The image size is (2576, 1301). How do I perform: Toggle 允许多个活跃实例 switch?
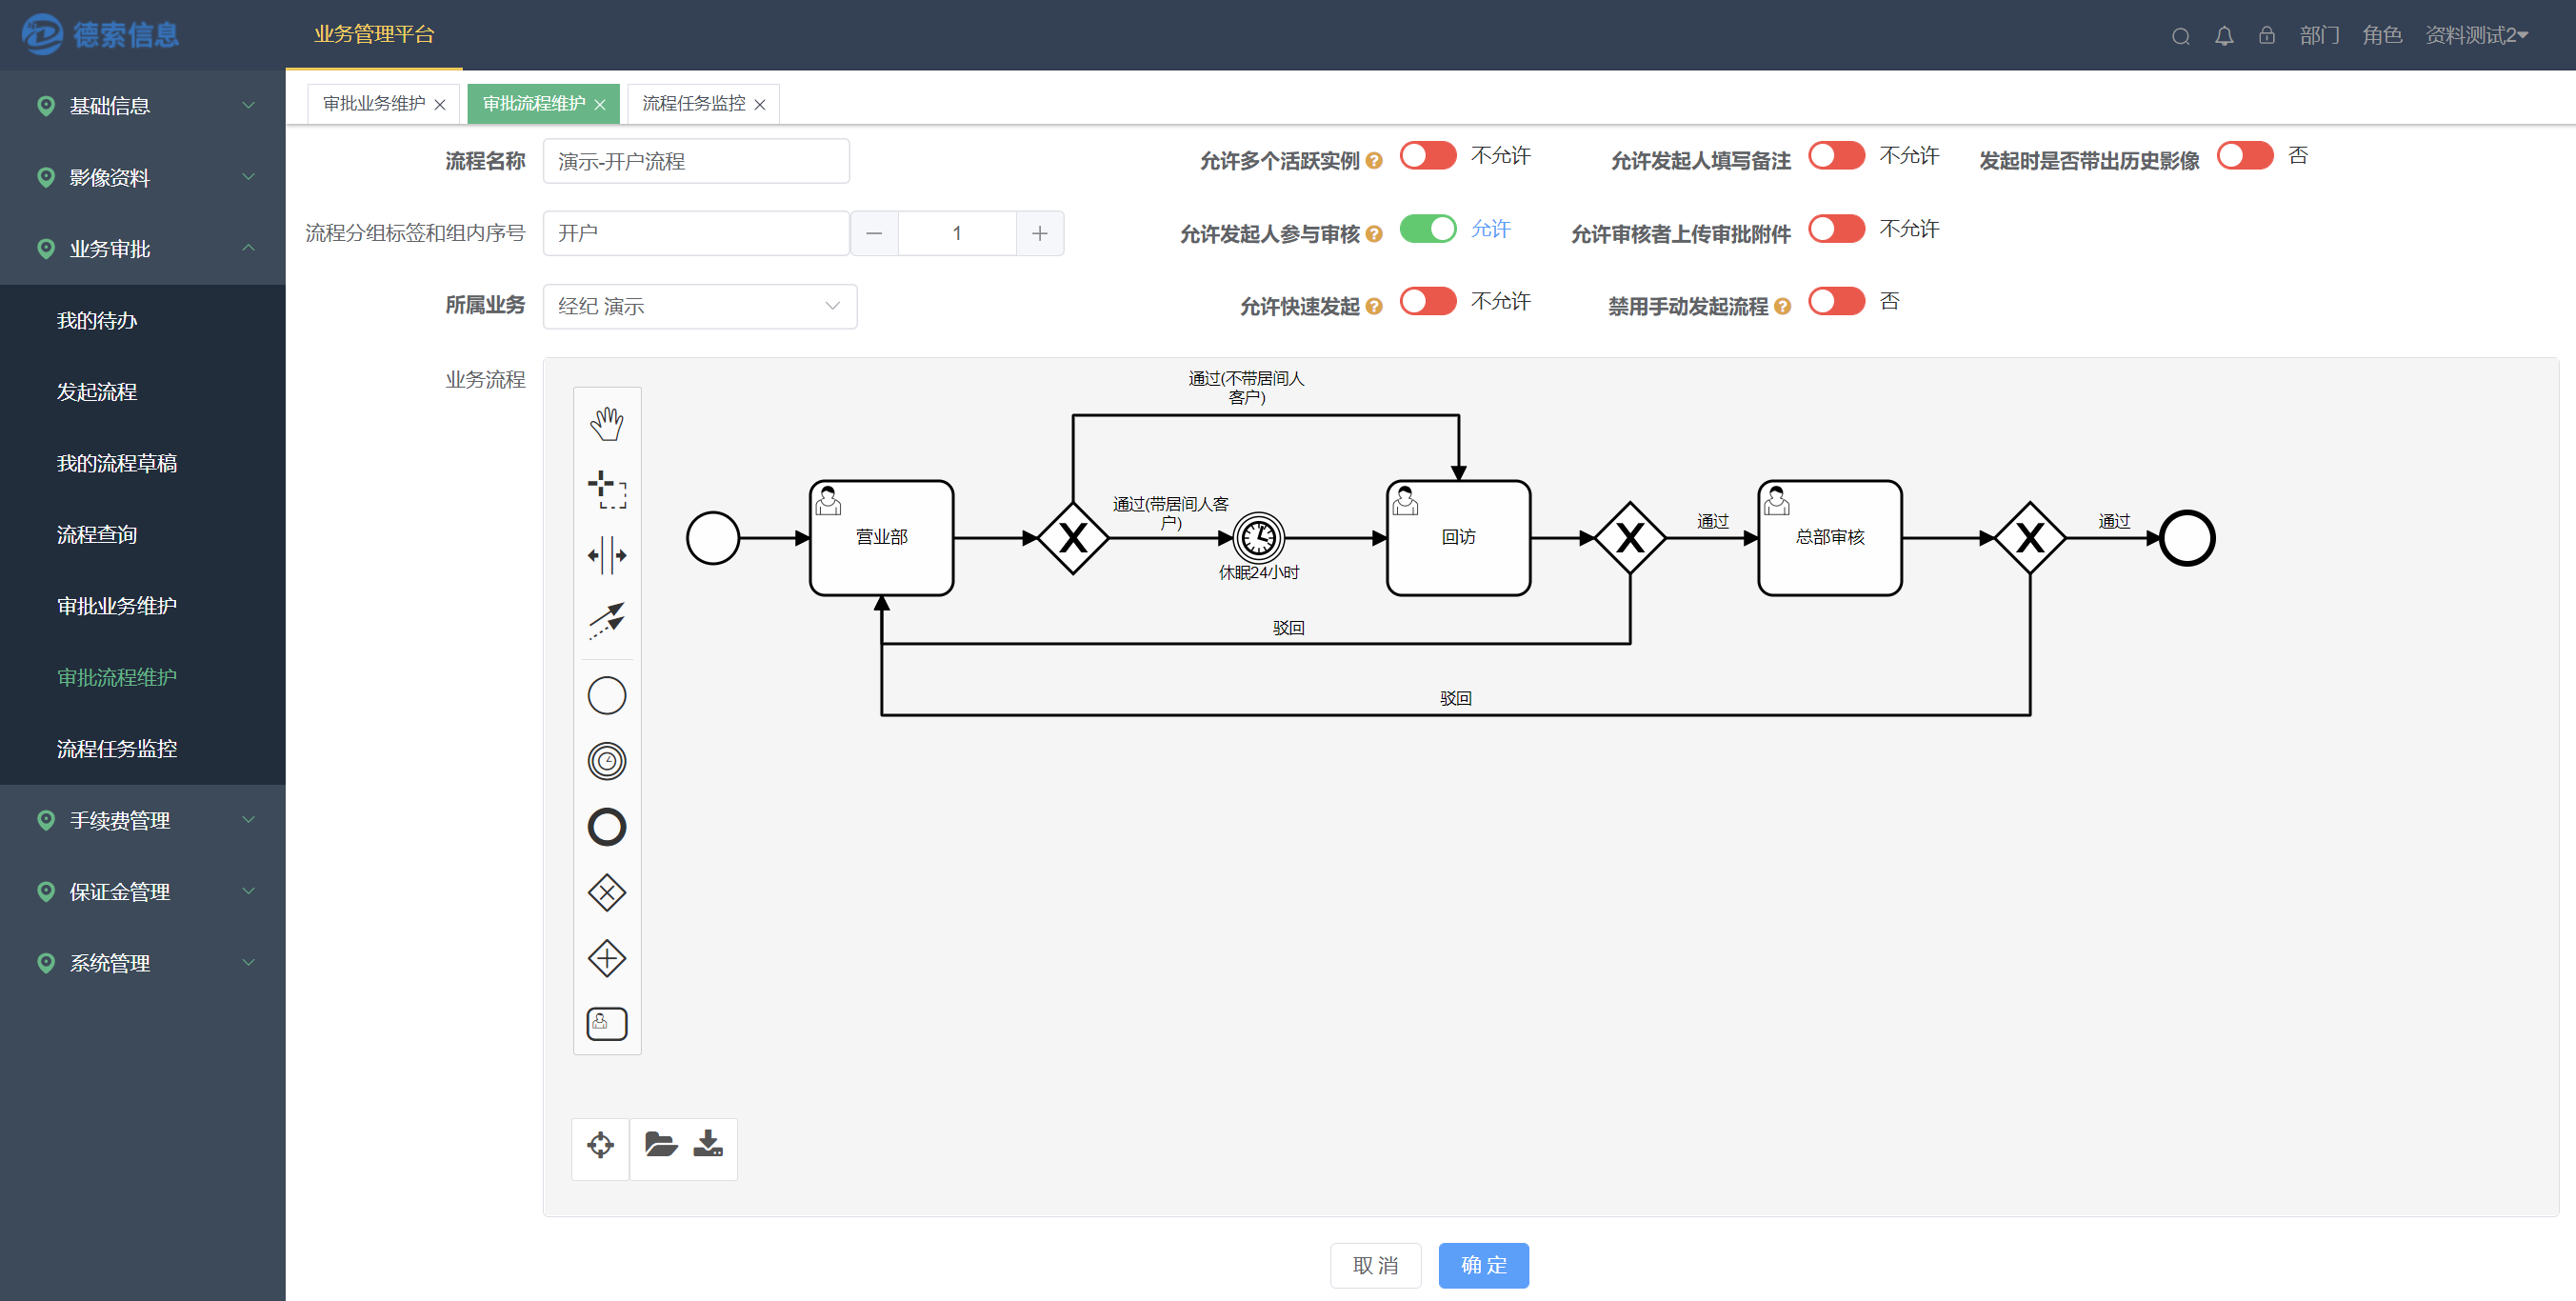pyautogui.click(x=1427, y=156)
